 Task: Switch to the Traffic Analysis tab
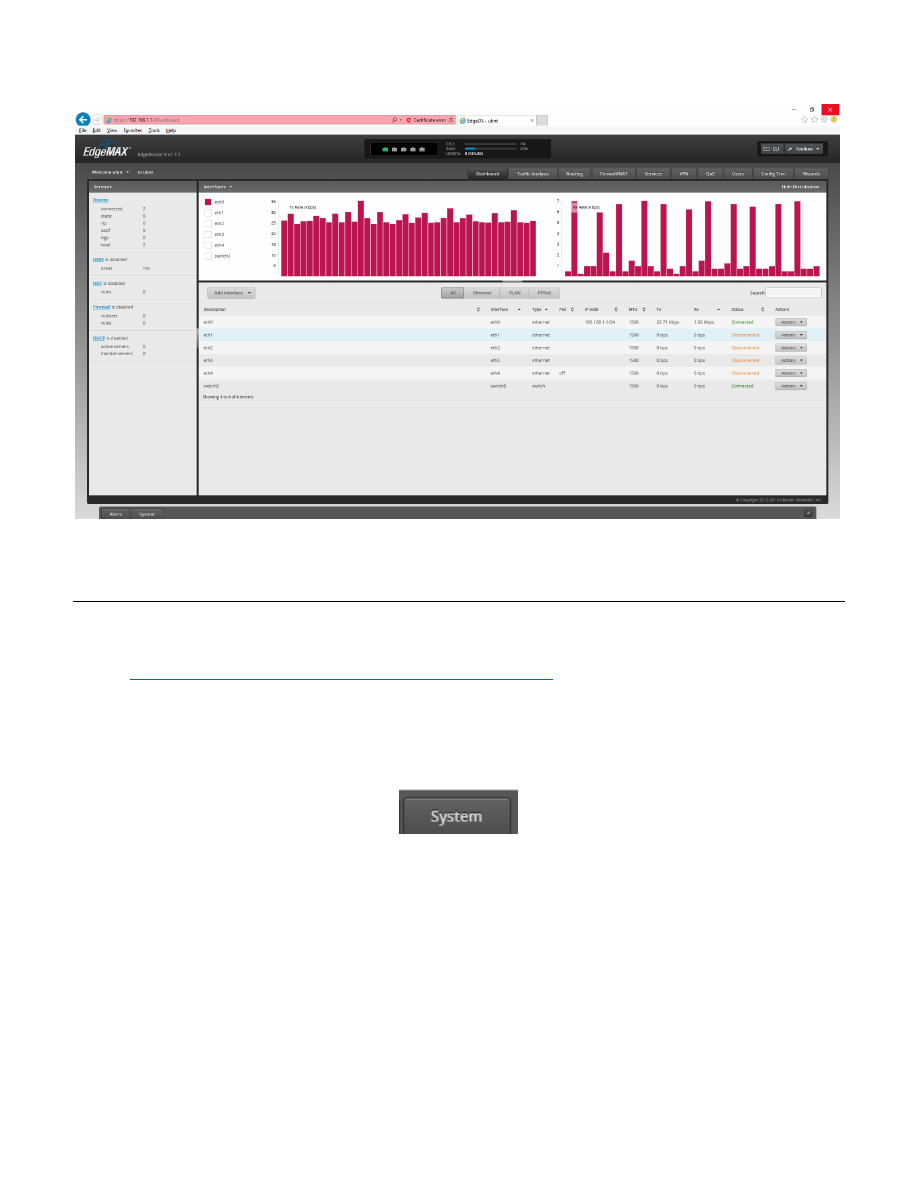tap(534, 173)
